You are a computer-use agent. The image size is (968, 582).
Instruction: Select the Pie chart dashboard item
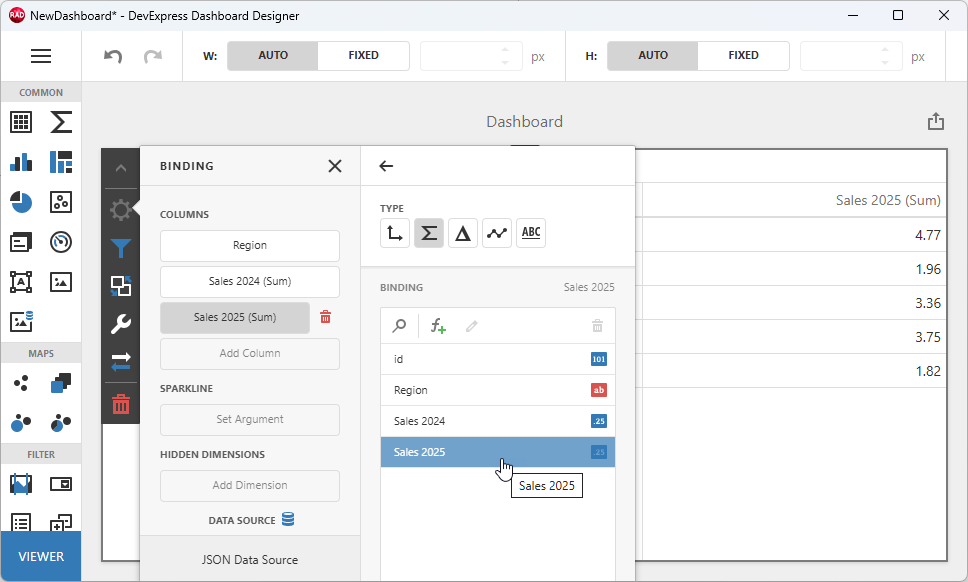click(21, 203)
